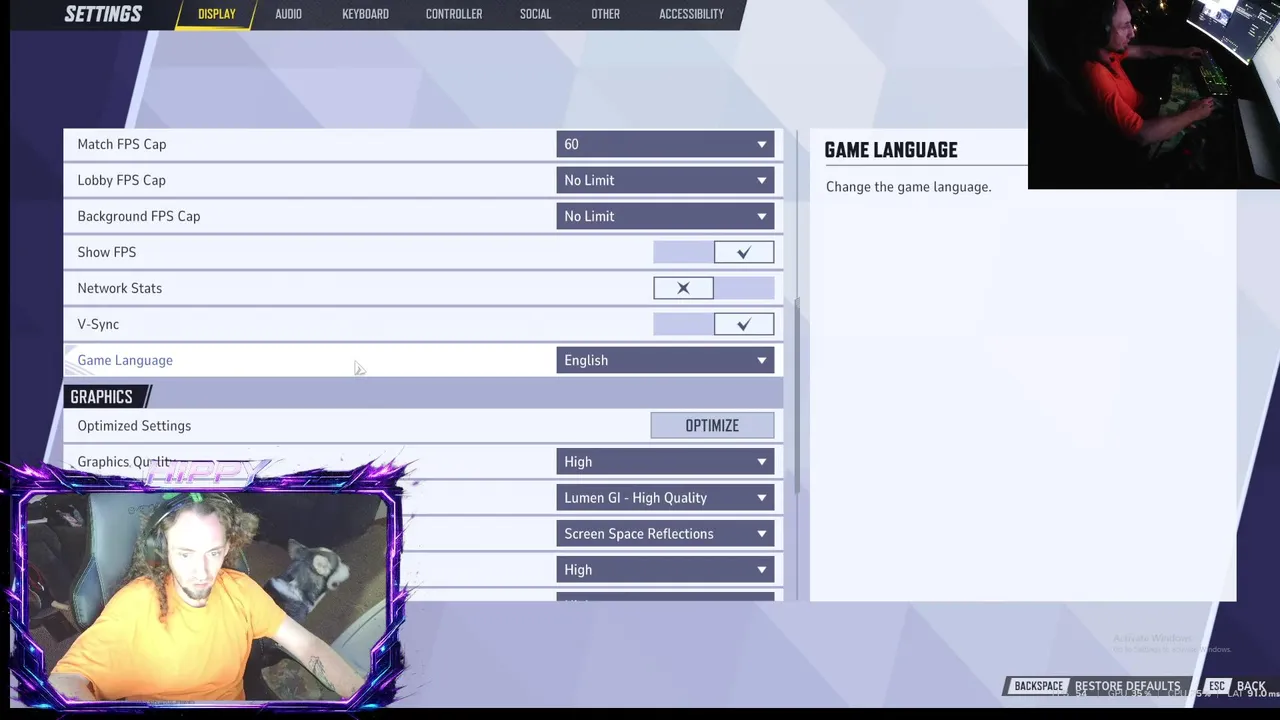
Task: Click the Optimize button
Action: click(712, 426)
